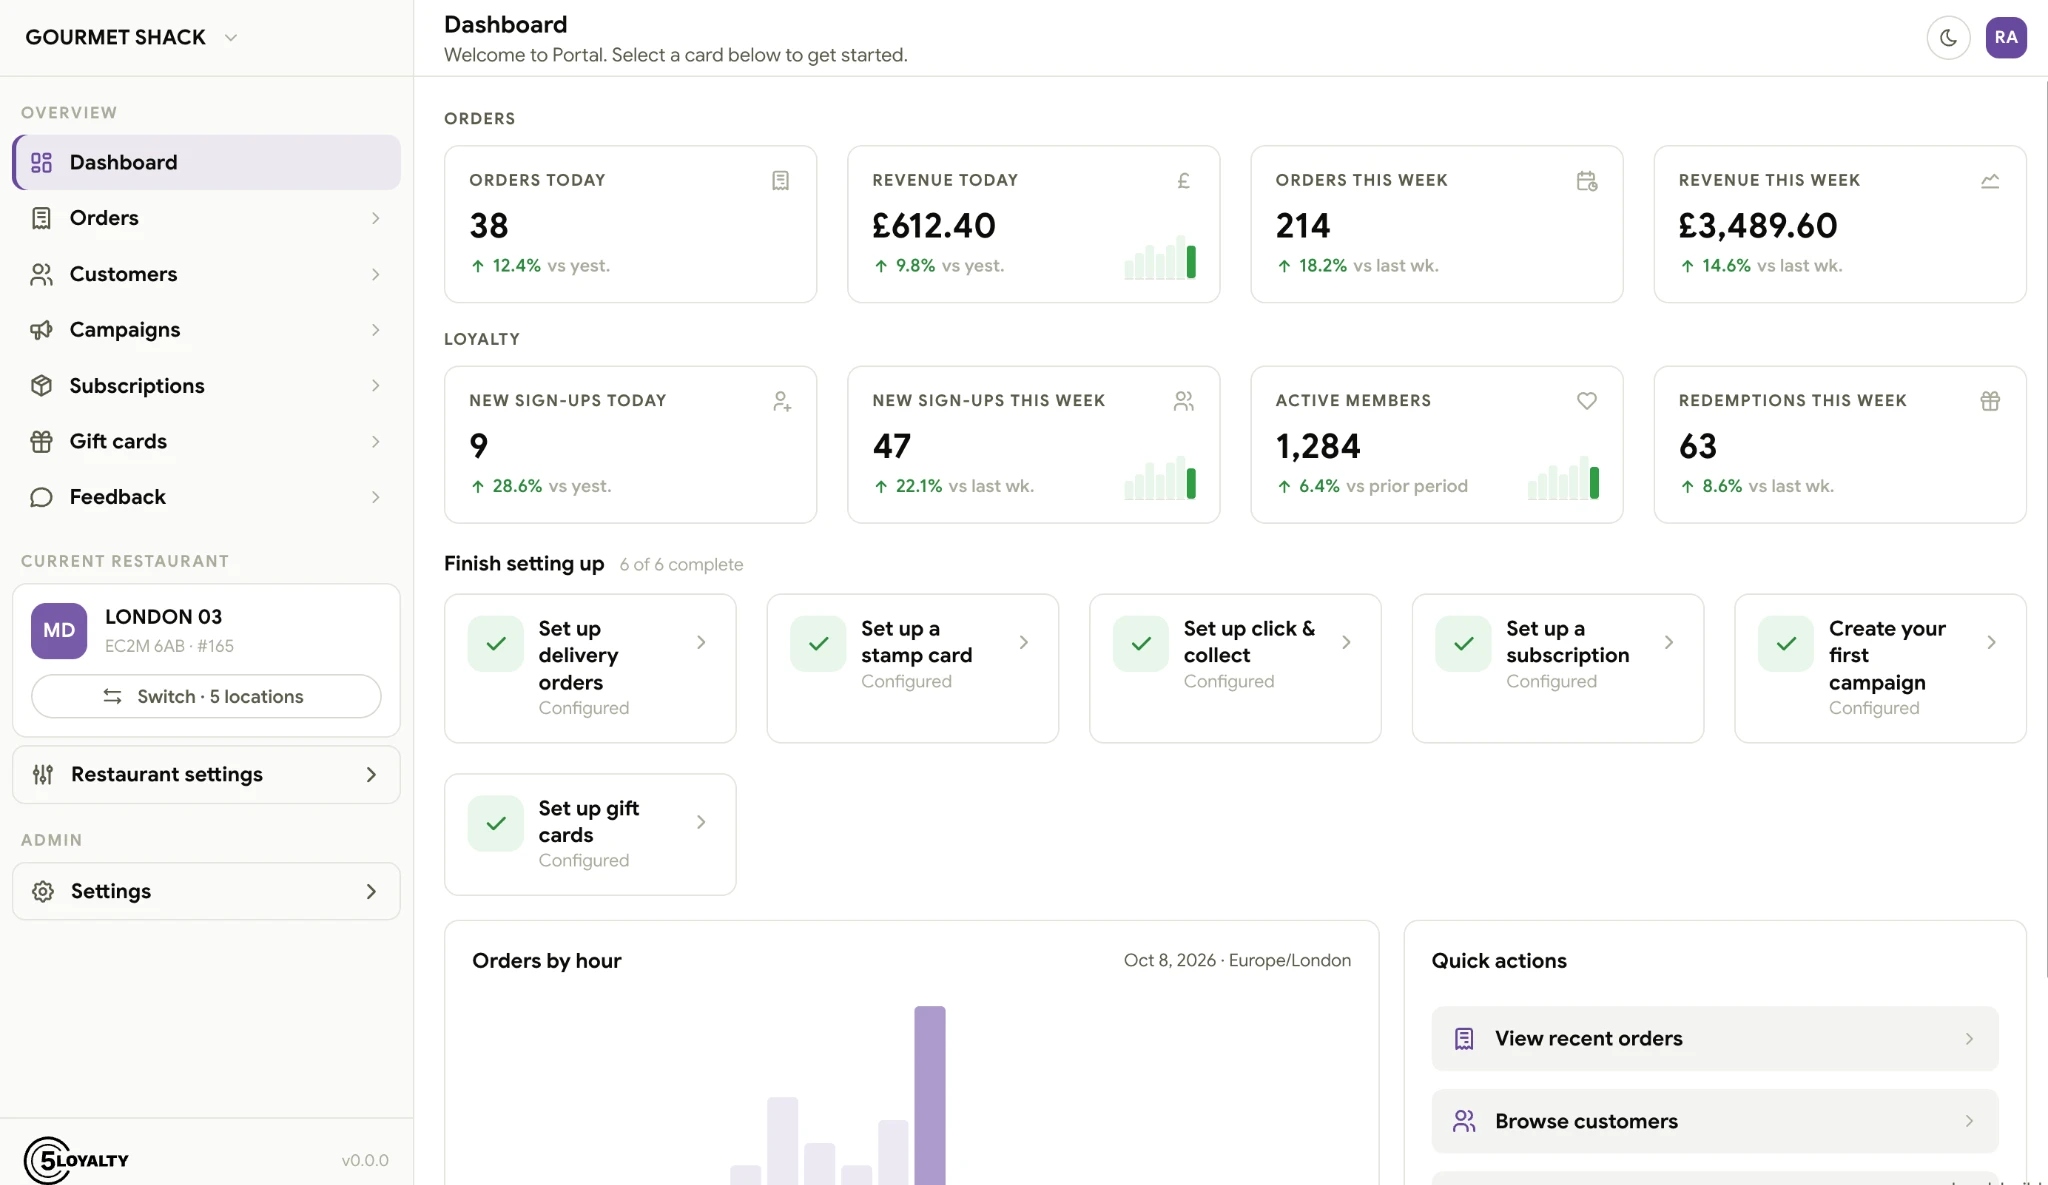Click the Active Members sparkline chart
The image size is (2048, 1185).
point(1563,478)
